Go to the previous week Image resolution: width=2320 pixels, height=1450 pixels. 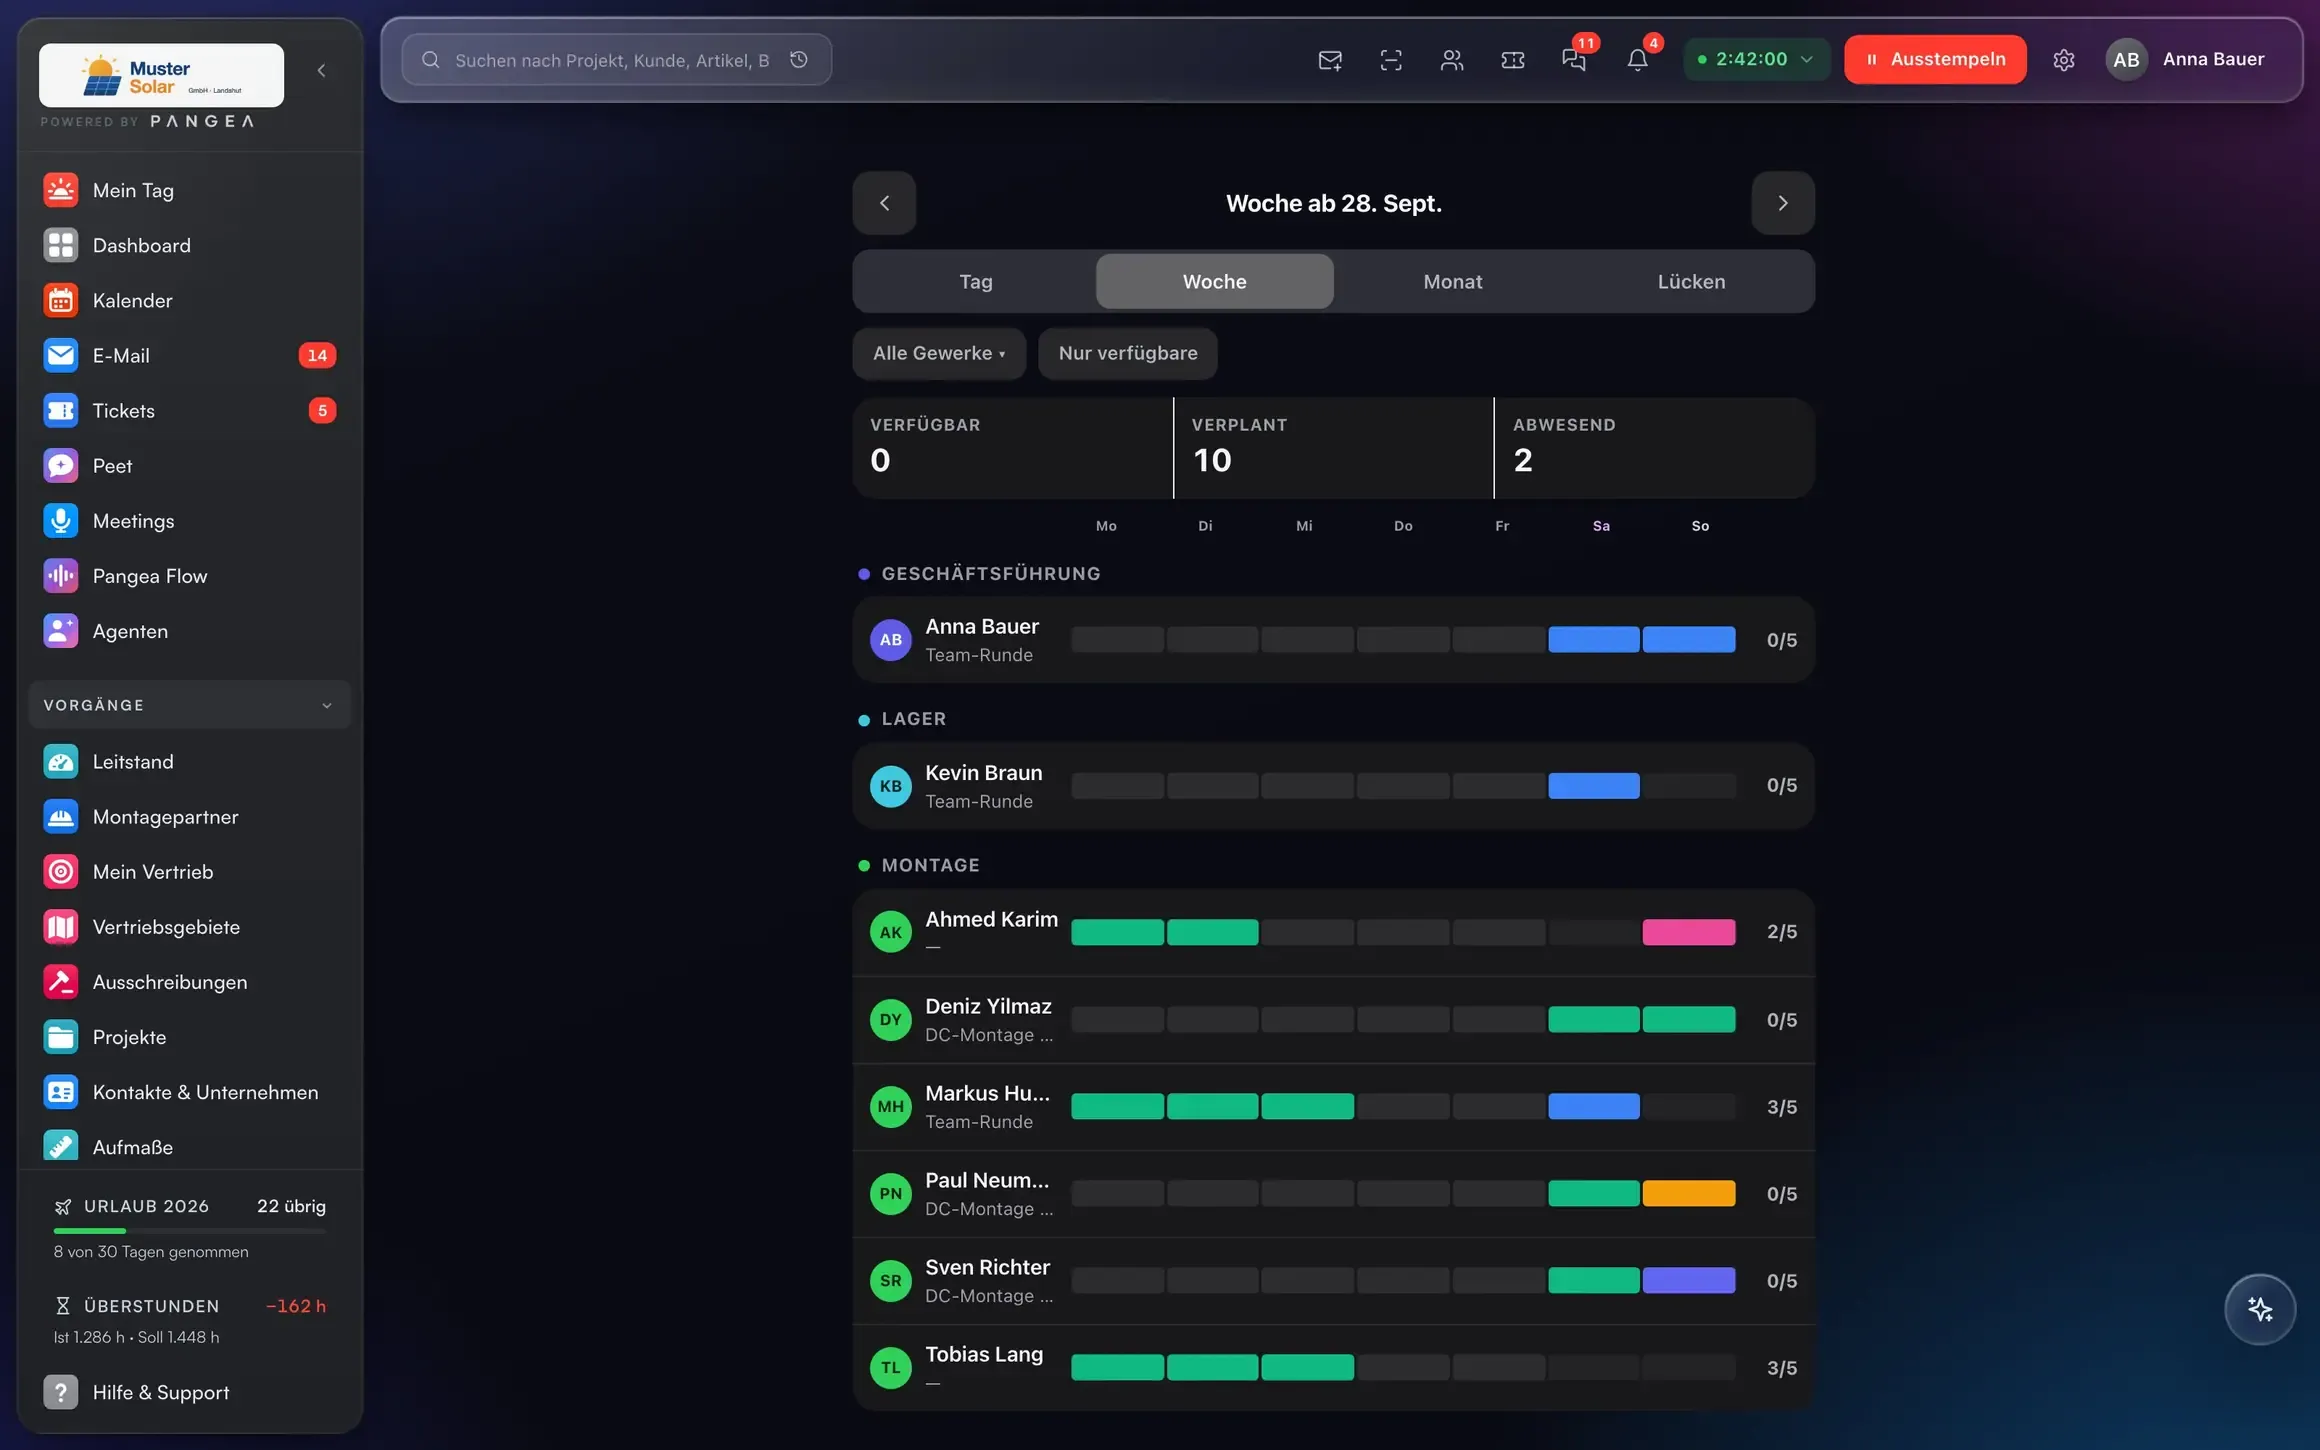(x=884, y=203)
